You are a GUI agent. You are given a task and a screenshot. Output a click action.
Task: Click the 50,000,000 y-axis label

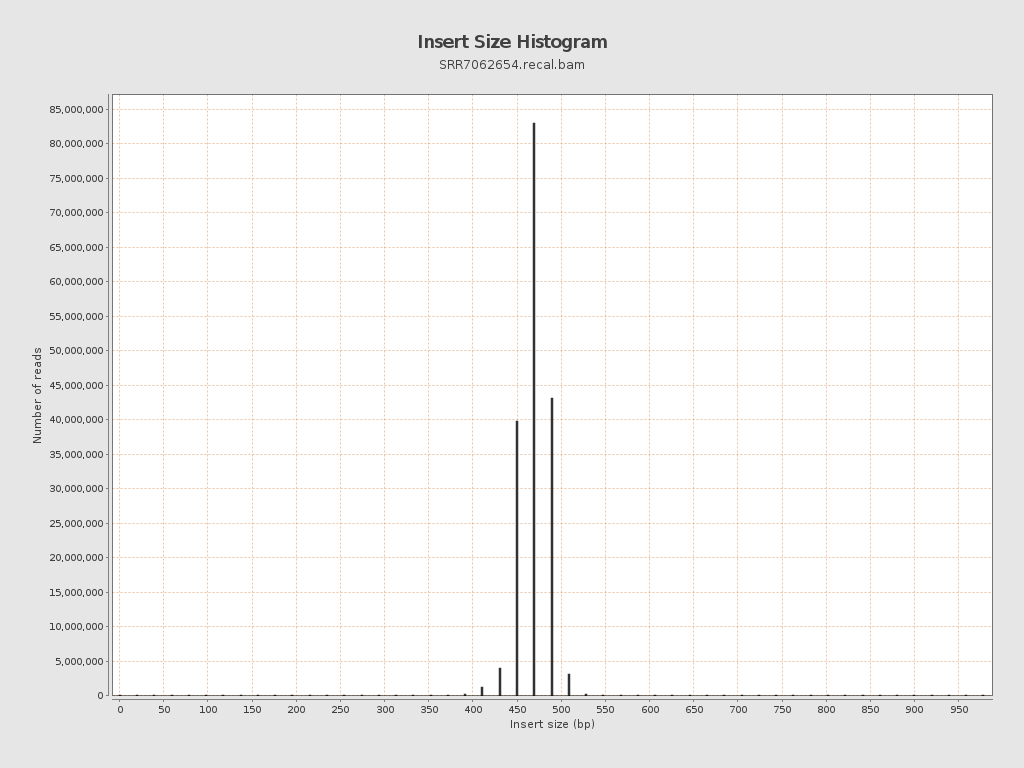pos(76,351)
